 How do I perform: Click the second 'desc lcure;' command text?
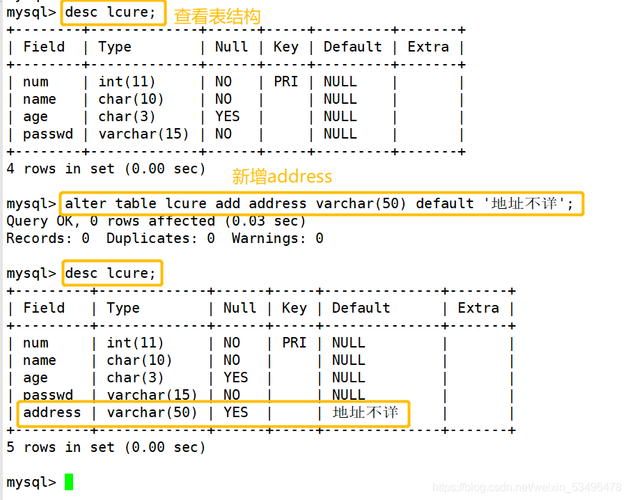coord(110,273)
